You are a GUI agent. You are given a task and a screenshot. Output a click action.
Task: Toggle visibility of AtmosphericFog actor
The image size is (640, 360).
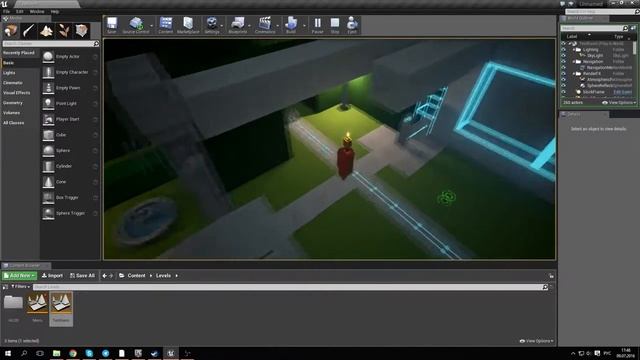tap(564, 80)
